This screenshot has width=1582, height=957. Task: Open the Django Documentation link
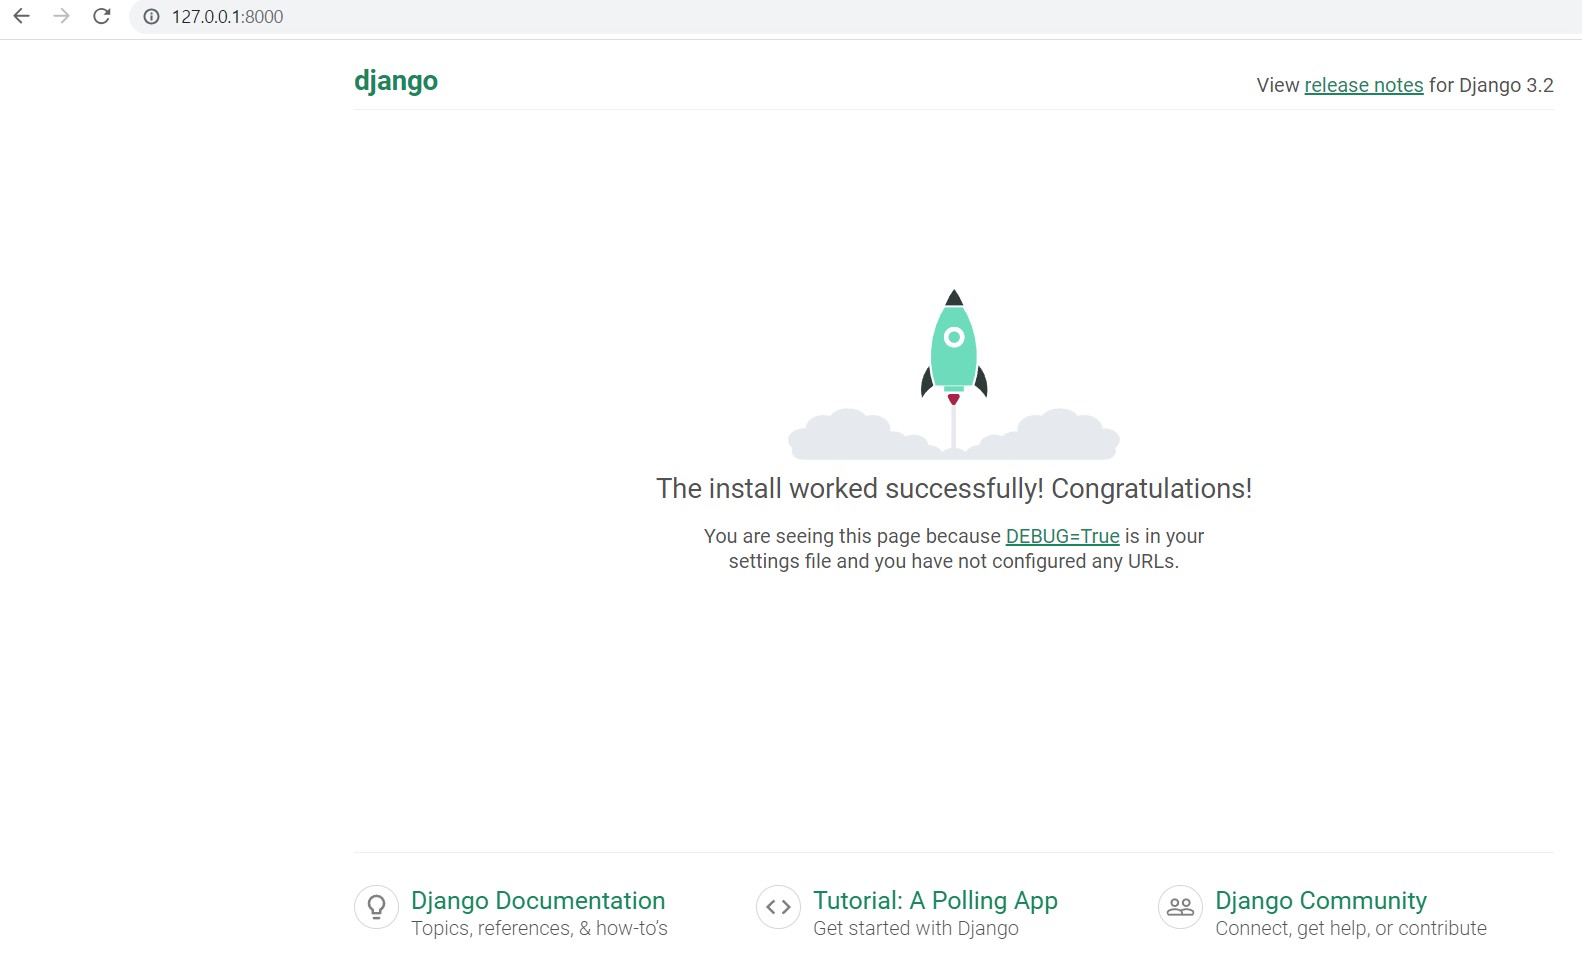click(x=538, y=900)
